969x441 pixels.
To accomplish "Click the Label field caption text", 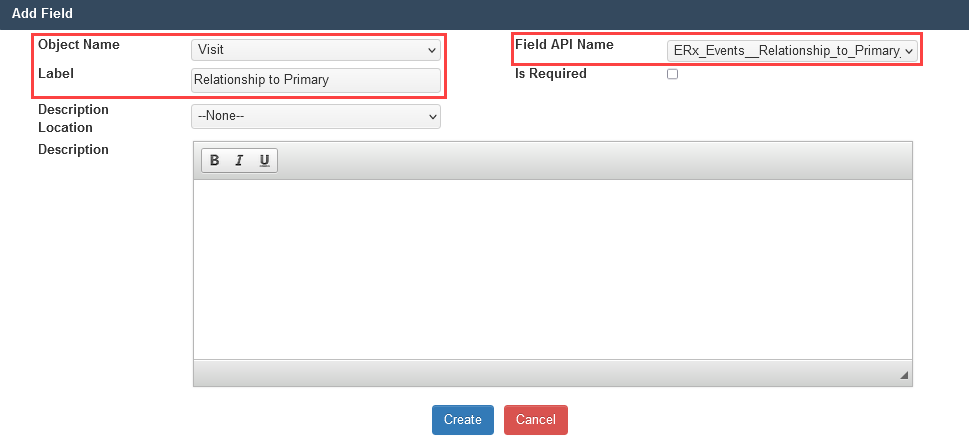I will point(56,73).
